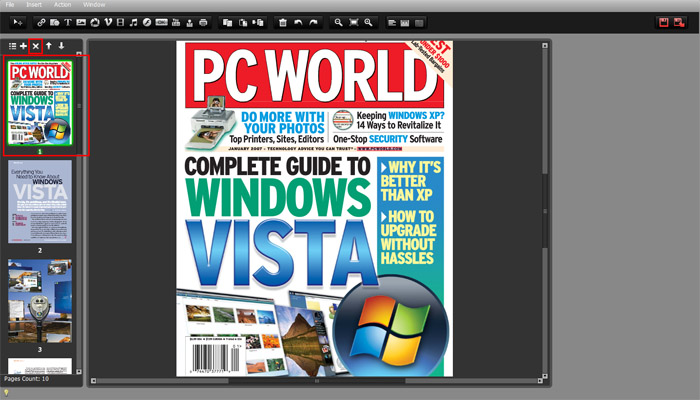Open the File menu
Screen dimensions: 700x400
point(10,4)
